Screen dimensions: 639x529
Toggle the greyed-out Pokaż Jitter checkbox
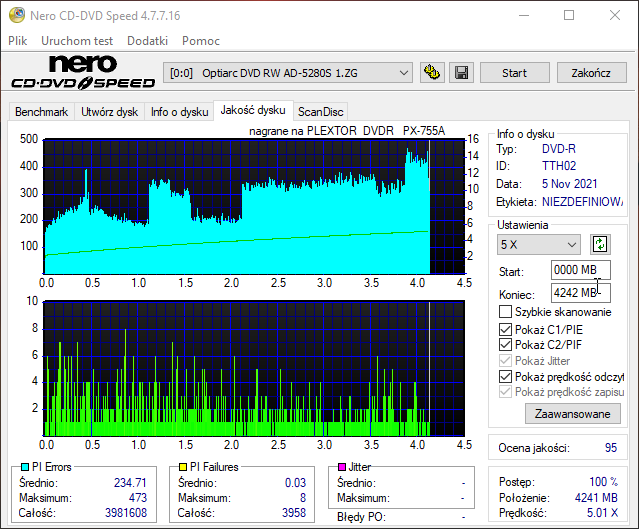pos(505,361)
